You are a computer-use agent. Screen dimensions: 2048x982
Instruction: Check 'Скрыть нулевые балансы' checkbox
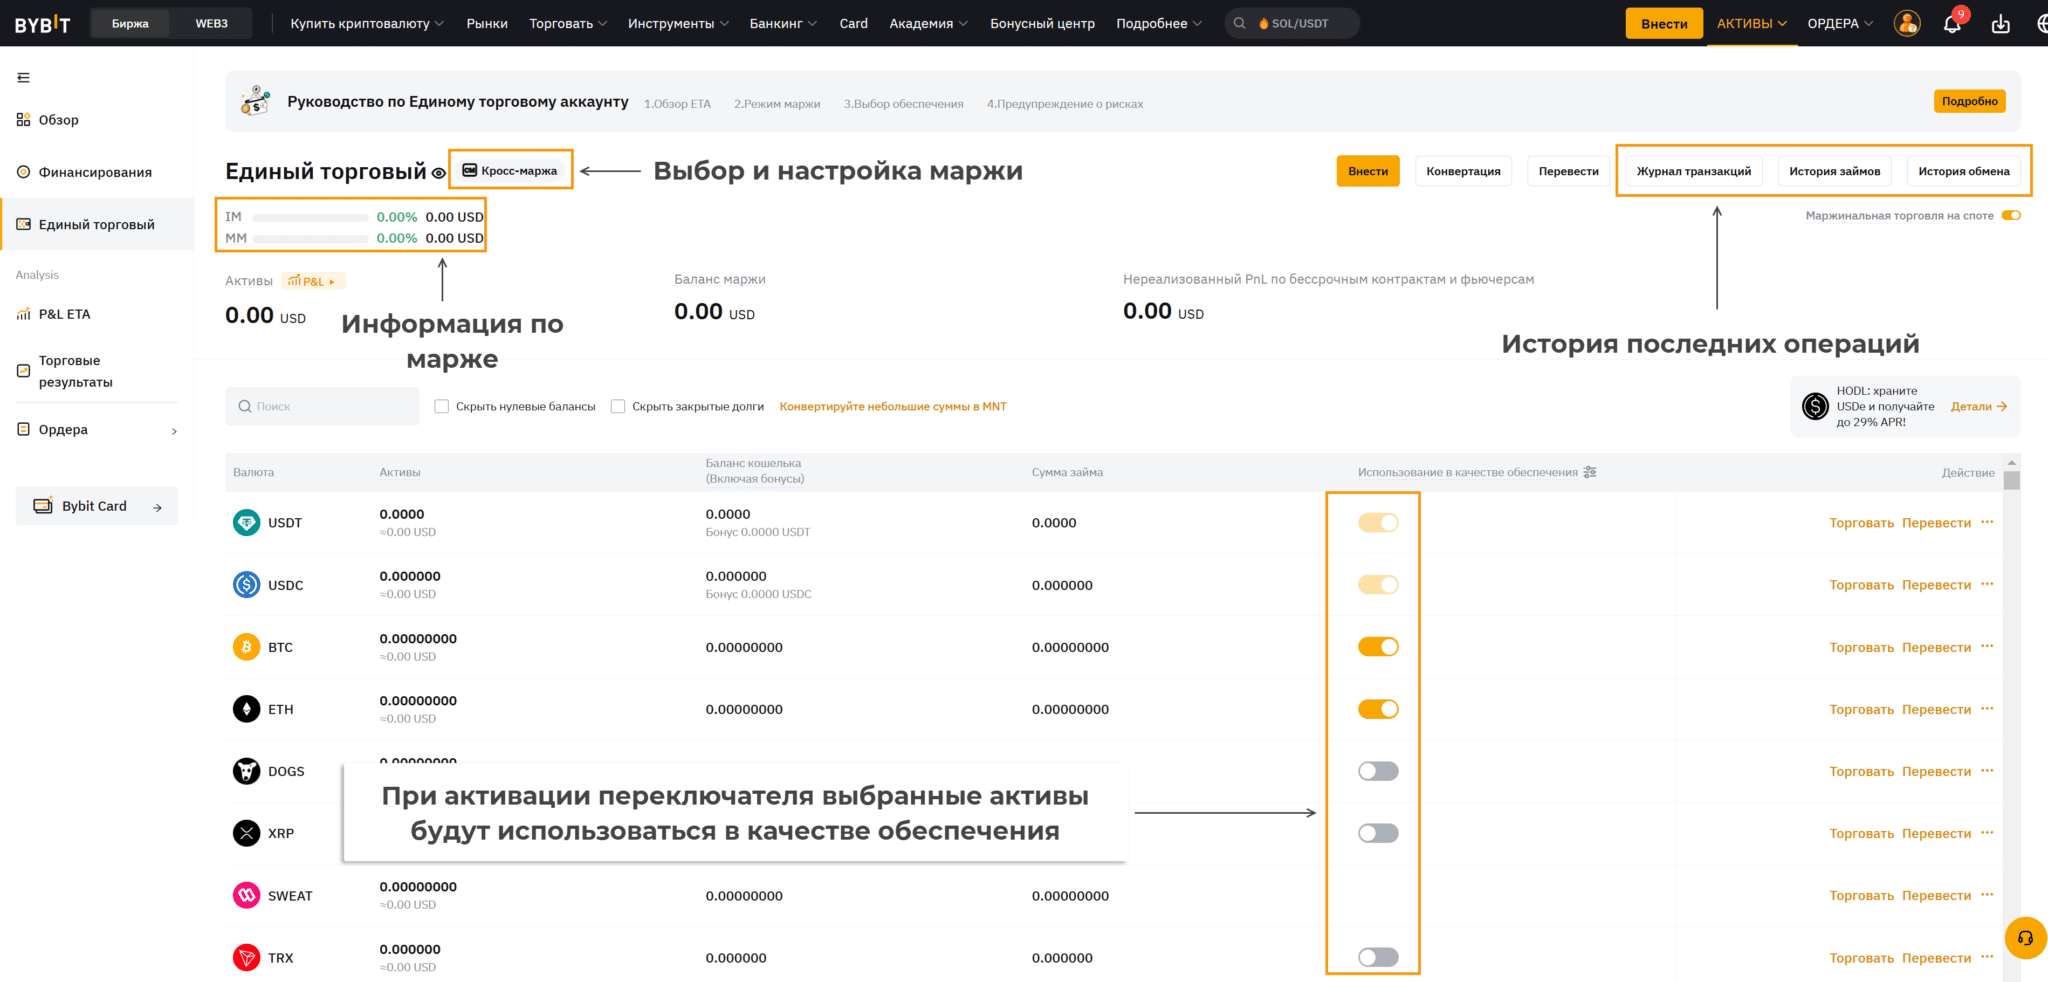click(442, 406)
